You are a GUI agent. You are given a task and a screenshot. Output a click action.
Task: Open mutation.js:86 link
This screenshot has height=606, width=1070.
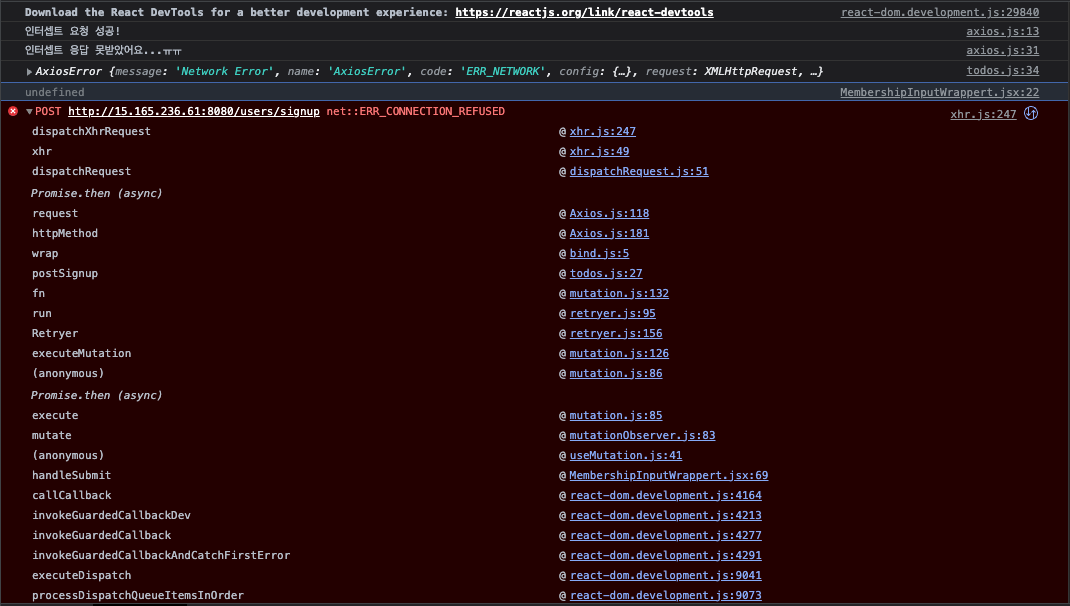(616, 373)
